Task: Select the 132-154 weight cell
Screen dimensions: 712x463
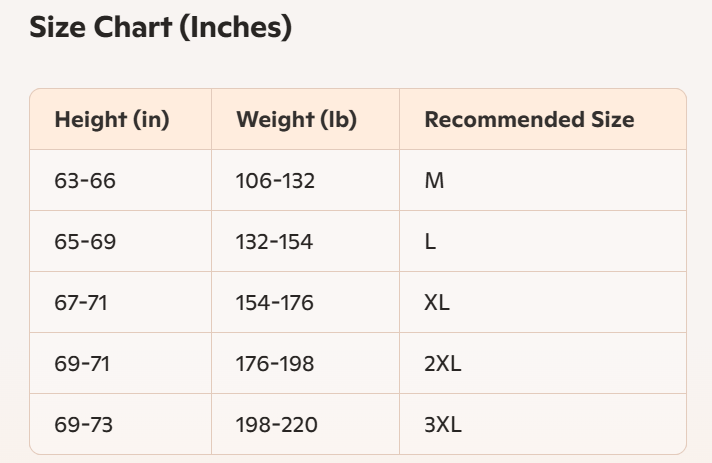Action: tap(274, 242)
